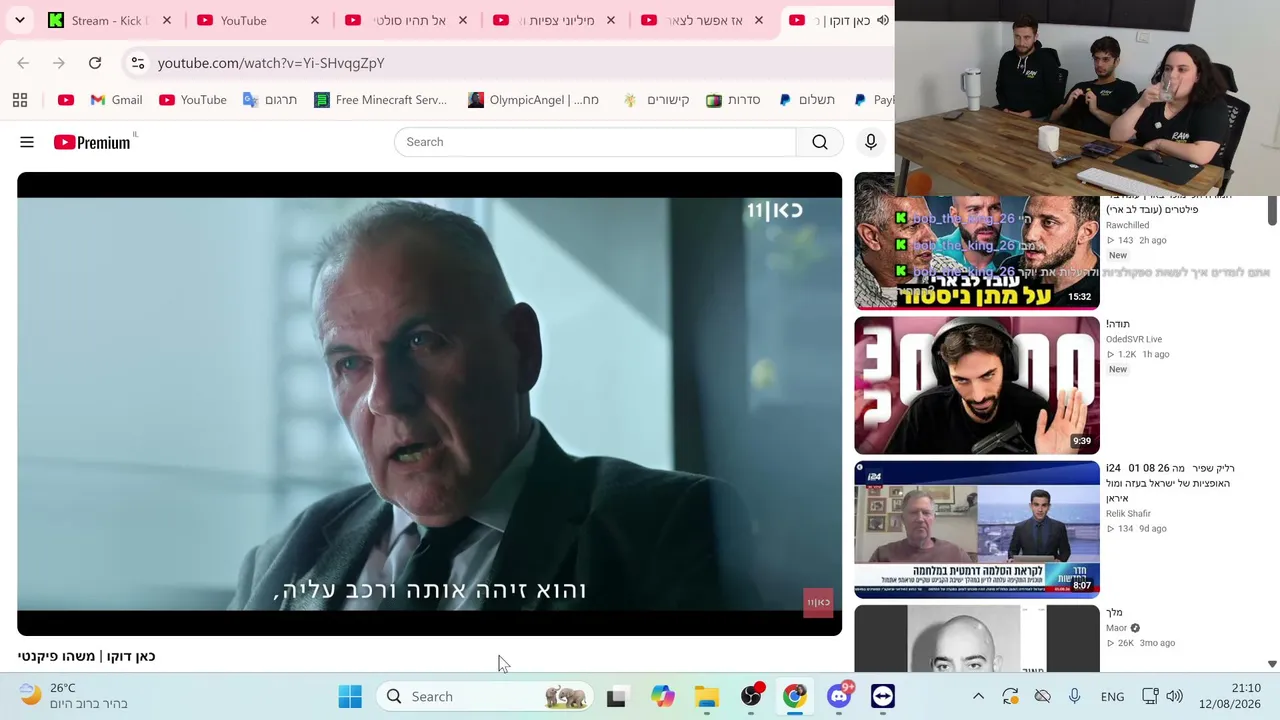Open the Free Minecraft Serv... bookmark
This screenshot has height=720, width=1280.
[x=380, y=100]
